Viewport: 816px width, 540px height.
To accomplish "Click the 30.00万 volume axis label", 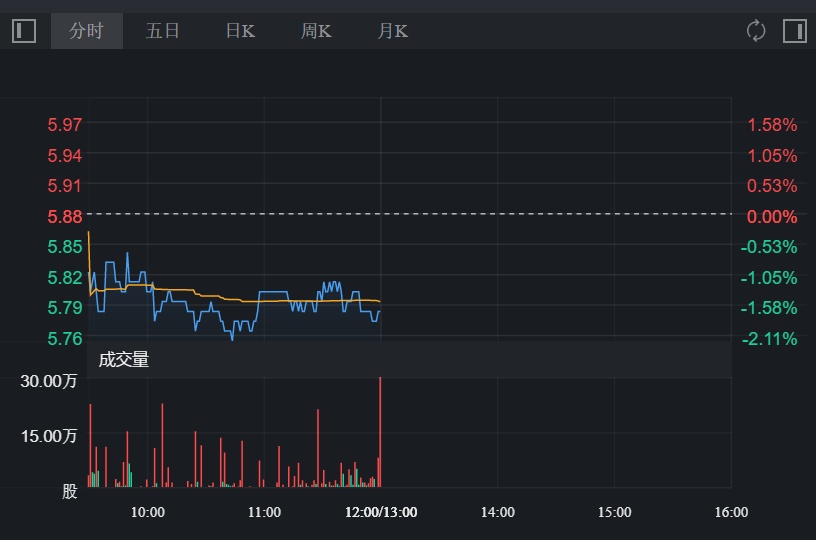I will [x=52, y=381].
